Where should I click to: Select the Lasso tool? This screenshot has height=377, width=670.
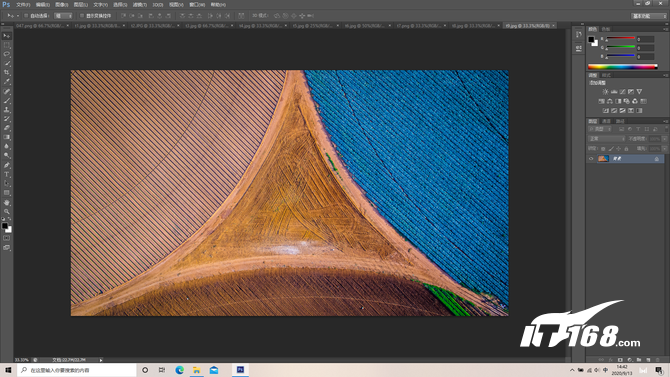point(6,54)
